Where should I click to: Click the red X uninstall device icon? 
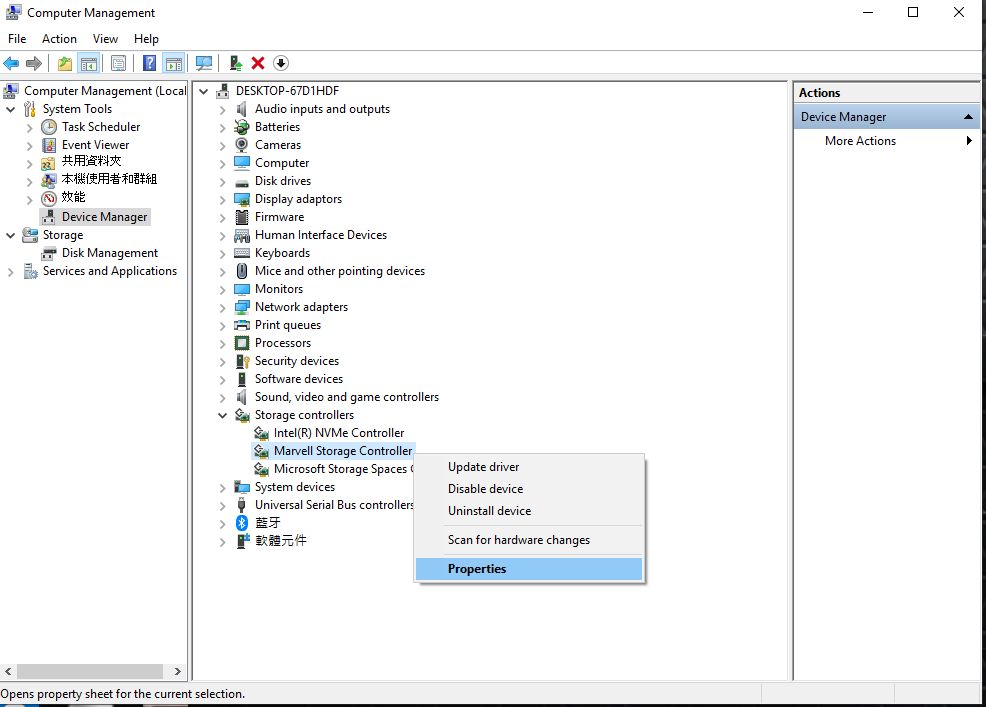pos(258,63)
